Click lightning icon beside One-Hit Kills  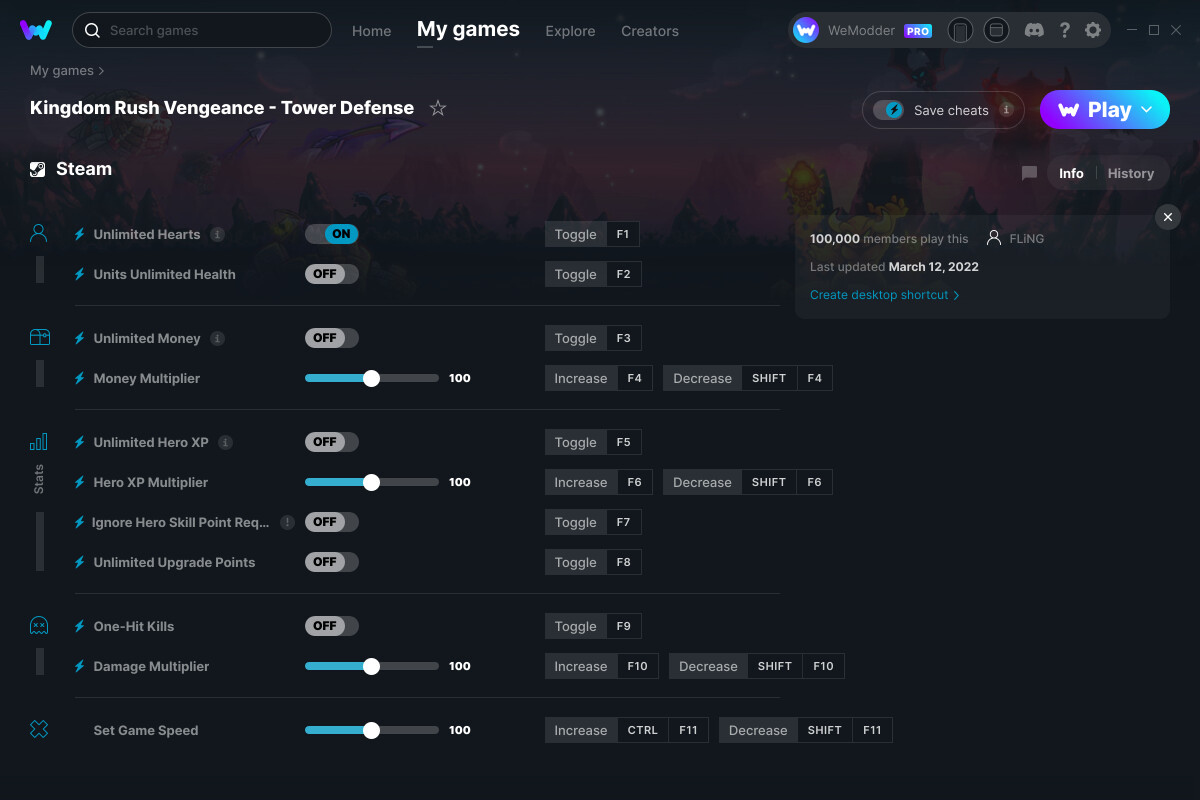click(80, 626)
